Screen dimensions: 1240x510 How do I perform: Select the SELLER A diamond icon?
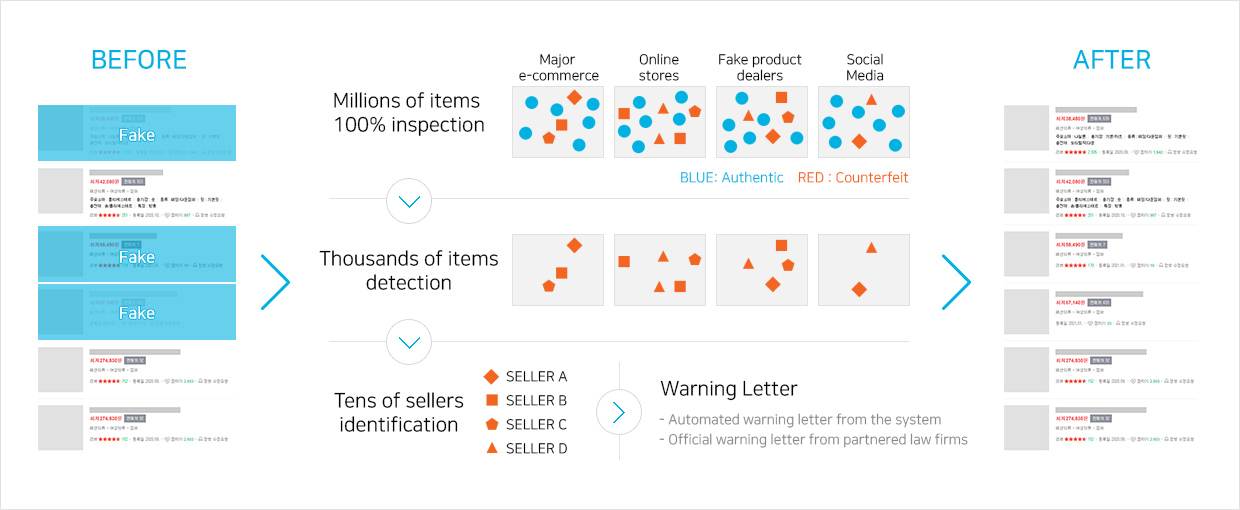[x=491, y=376]
